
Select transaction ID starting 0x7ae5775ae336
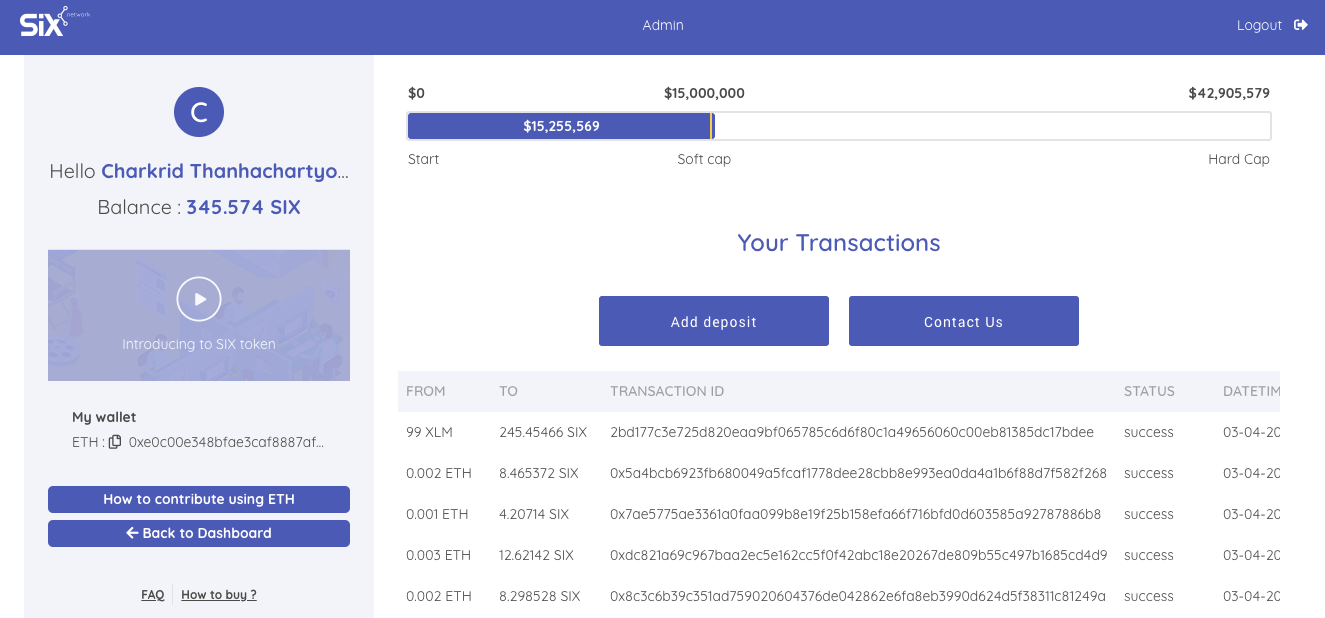click(856, 514)
